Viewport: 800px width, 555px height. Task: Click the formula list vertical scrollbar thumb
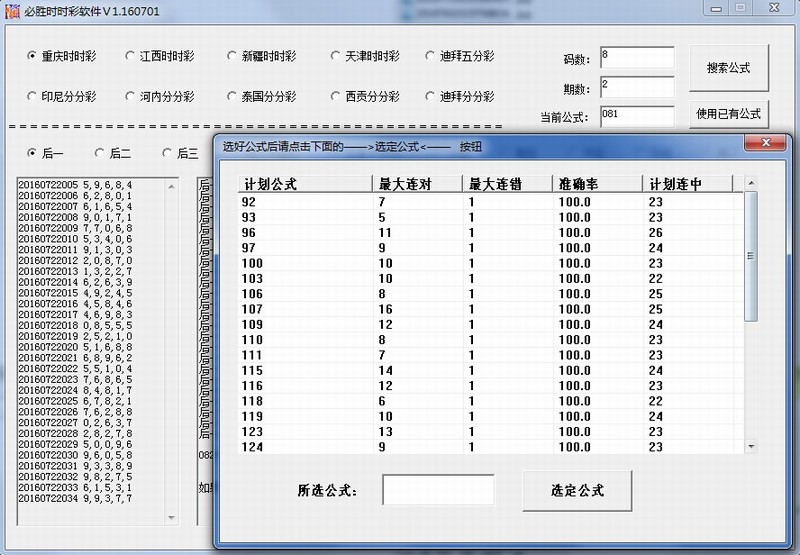[751, 256]
